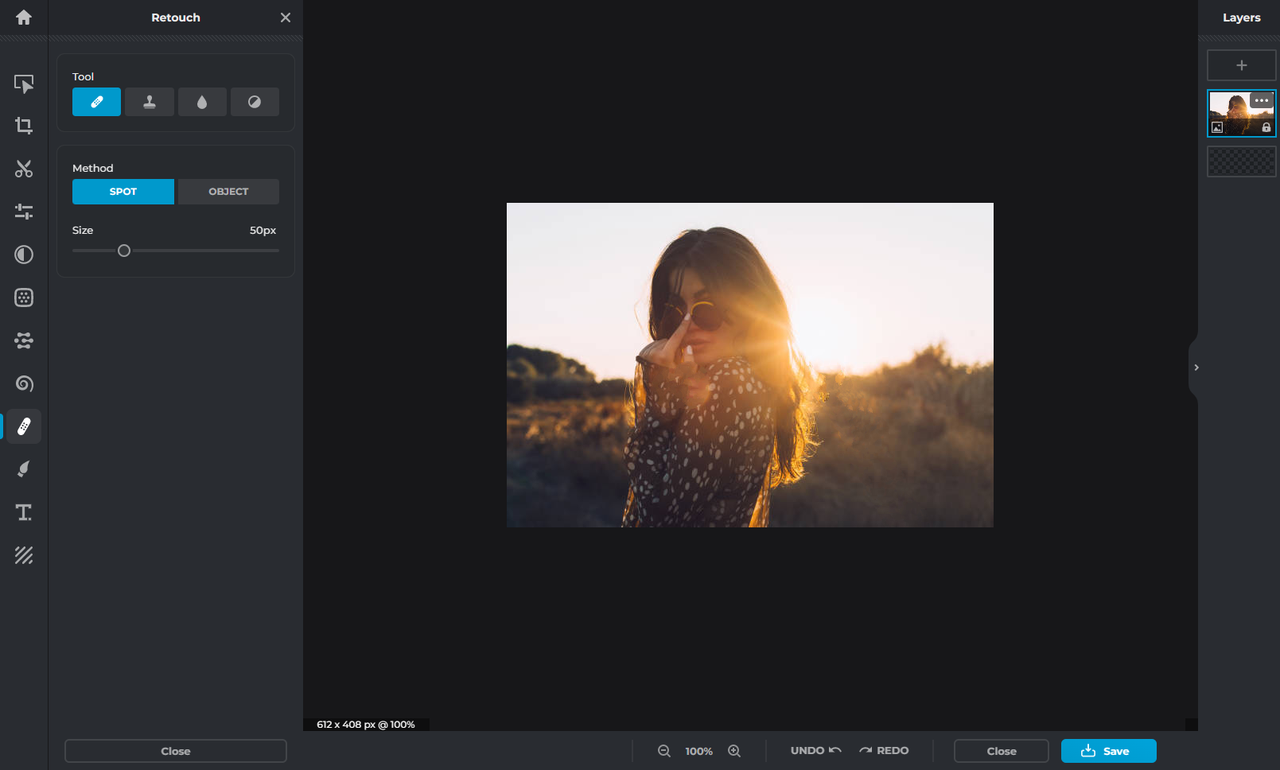Select the Text tool
Image resolution: width=1280 pixels, height=770 pixels.
pos(23,512)
